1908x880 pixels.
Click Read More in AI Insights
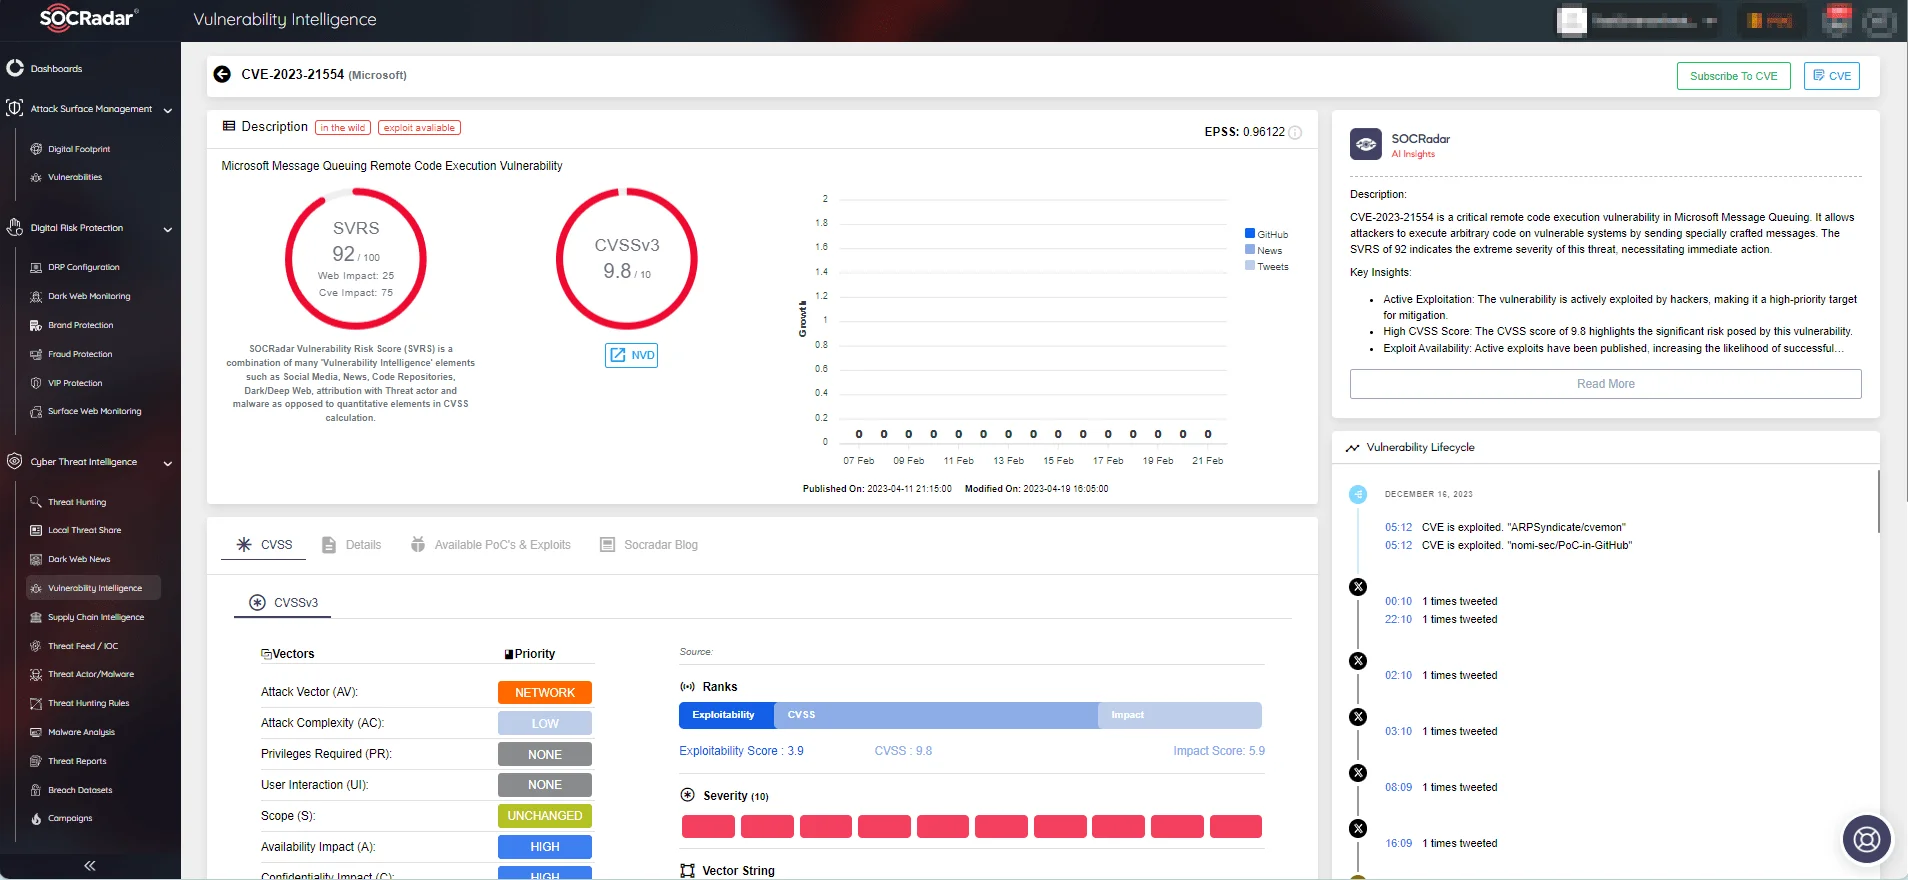[x=1605, y=384]
